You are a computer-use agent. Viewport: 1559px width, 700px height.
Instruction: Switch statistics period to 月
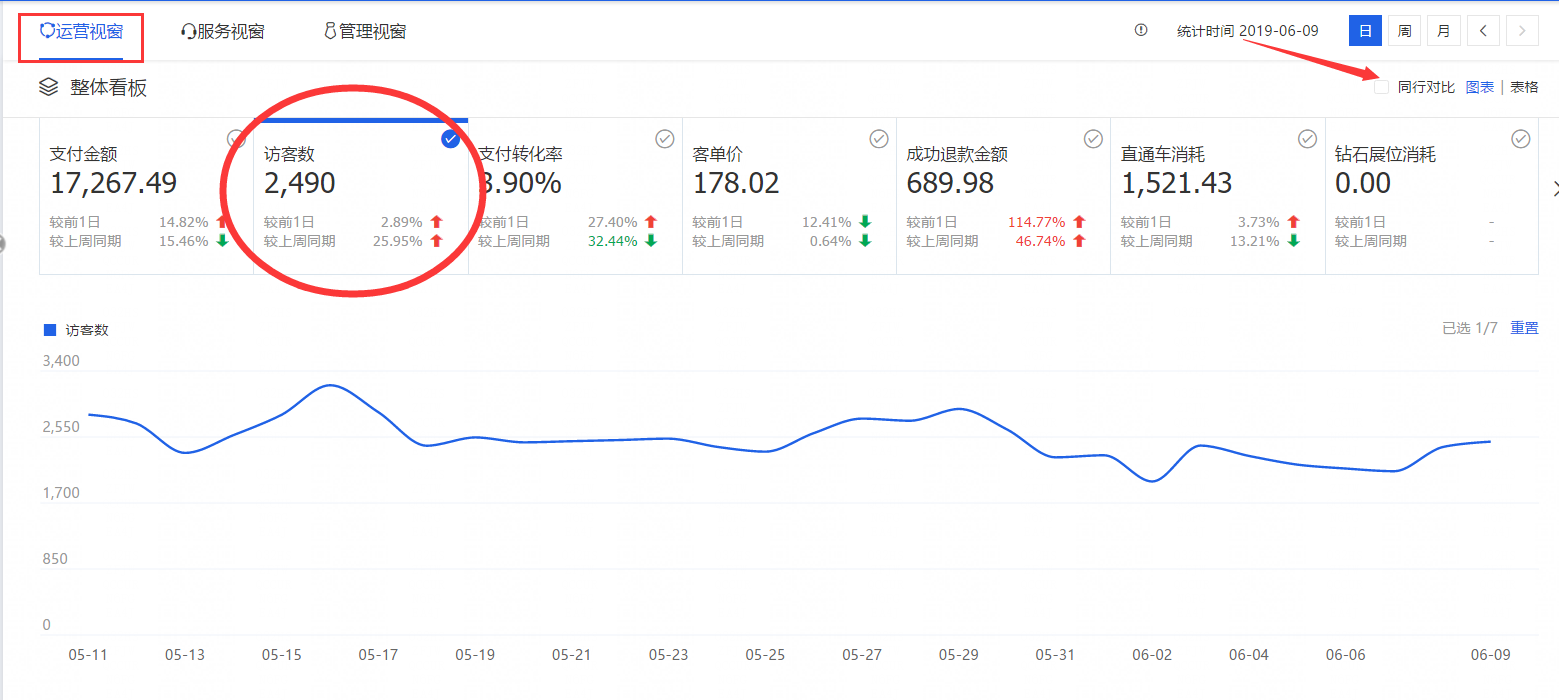pyautogui.click(x=1443, y=31)
